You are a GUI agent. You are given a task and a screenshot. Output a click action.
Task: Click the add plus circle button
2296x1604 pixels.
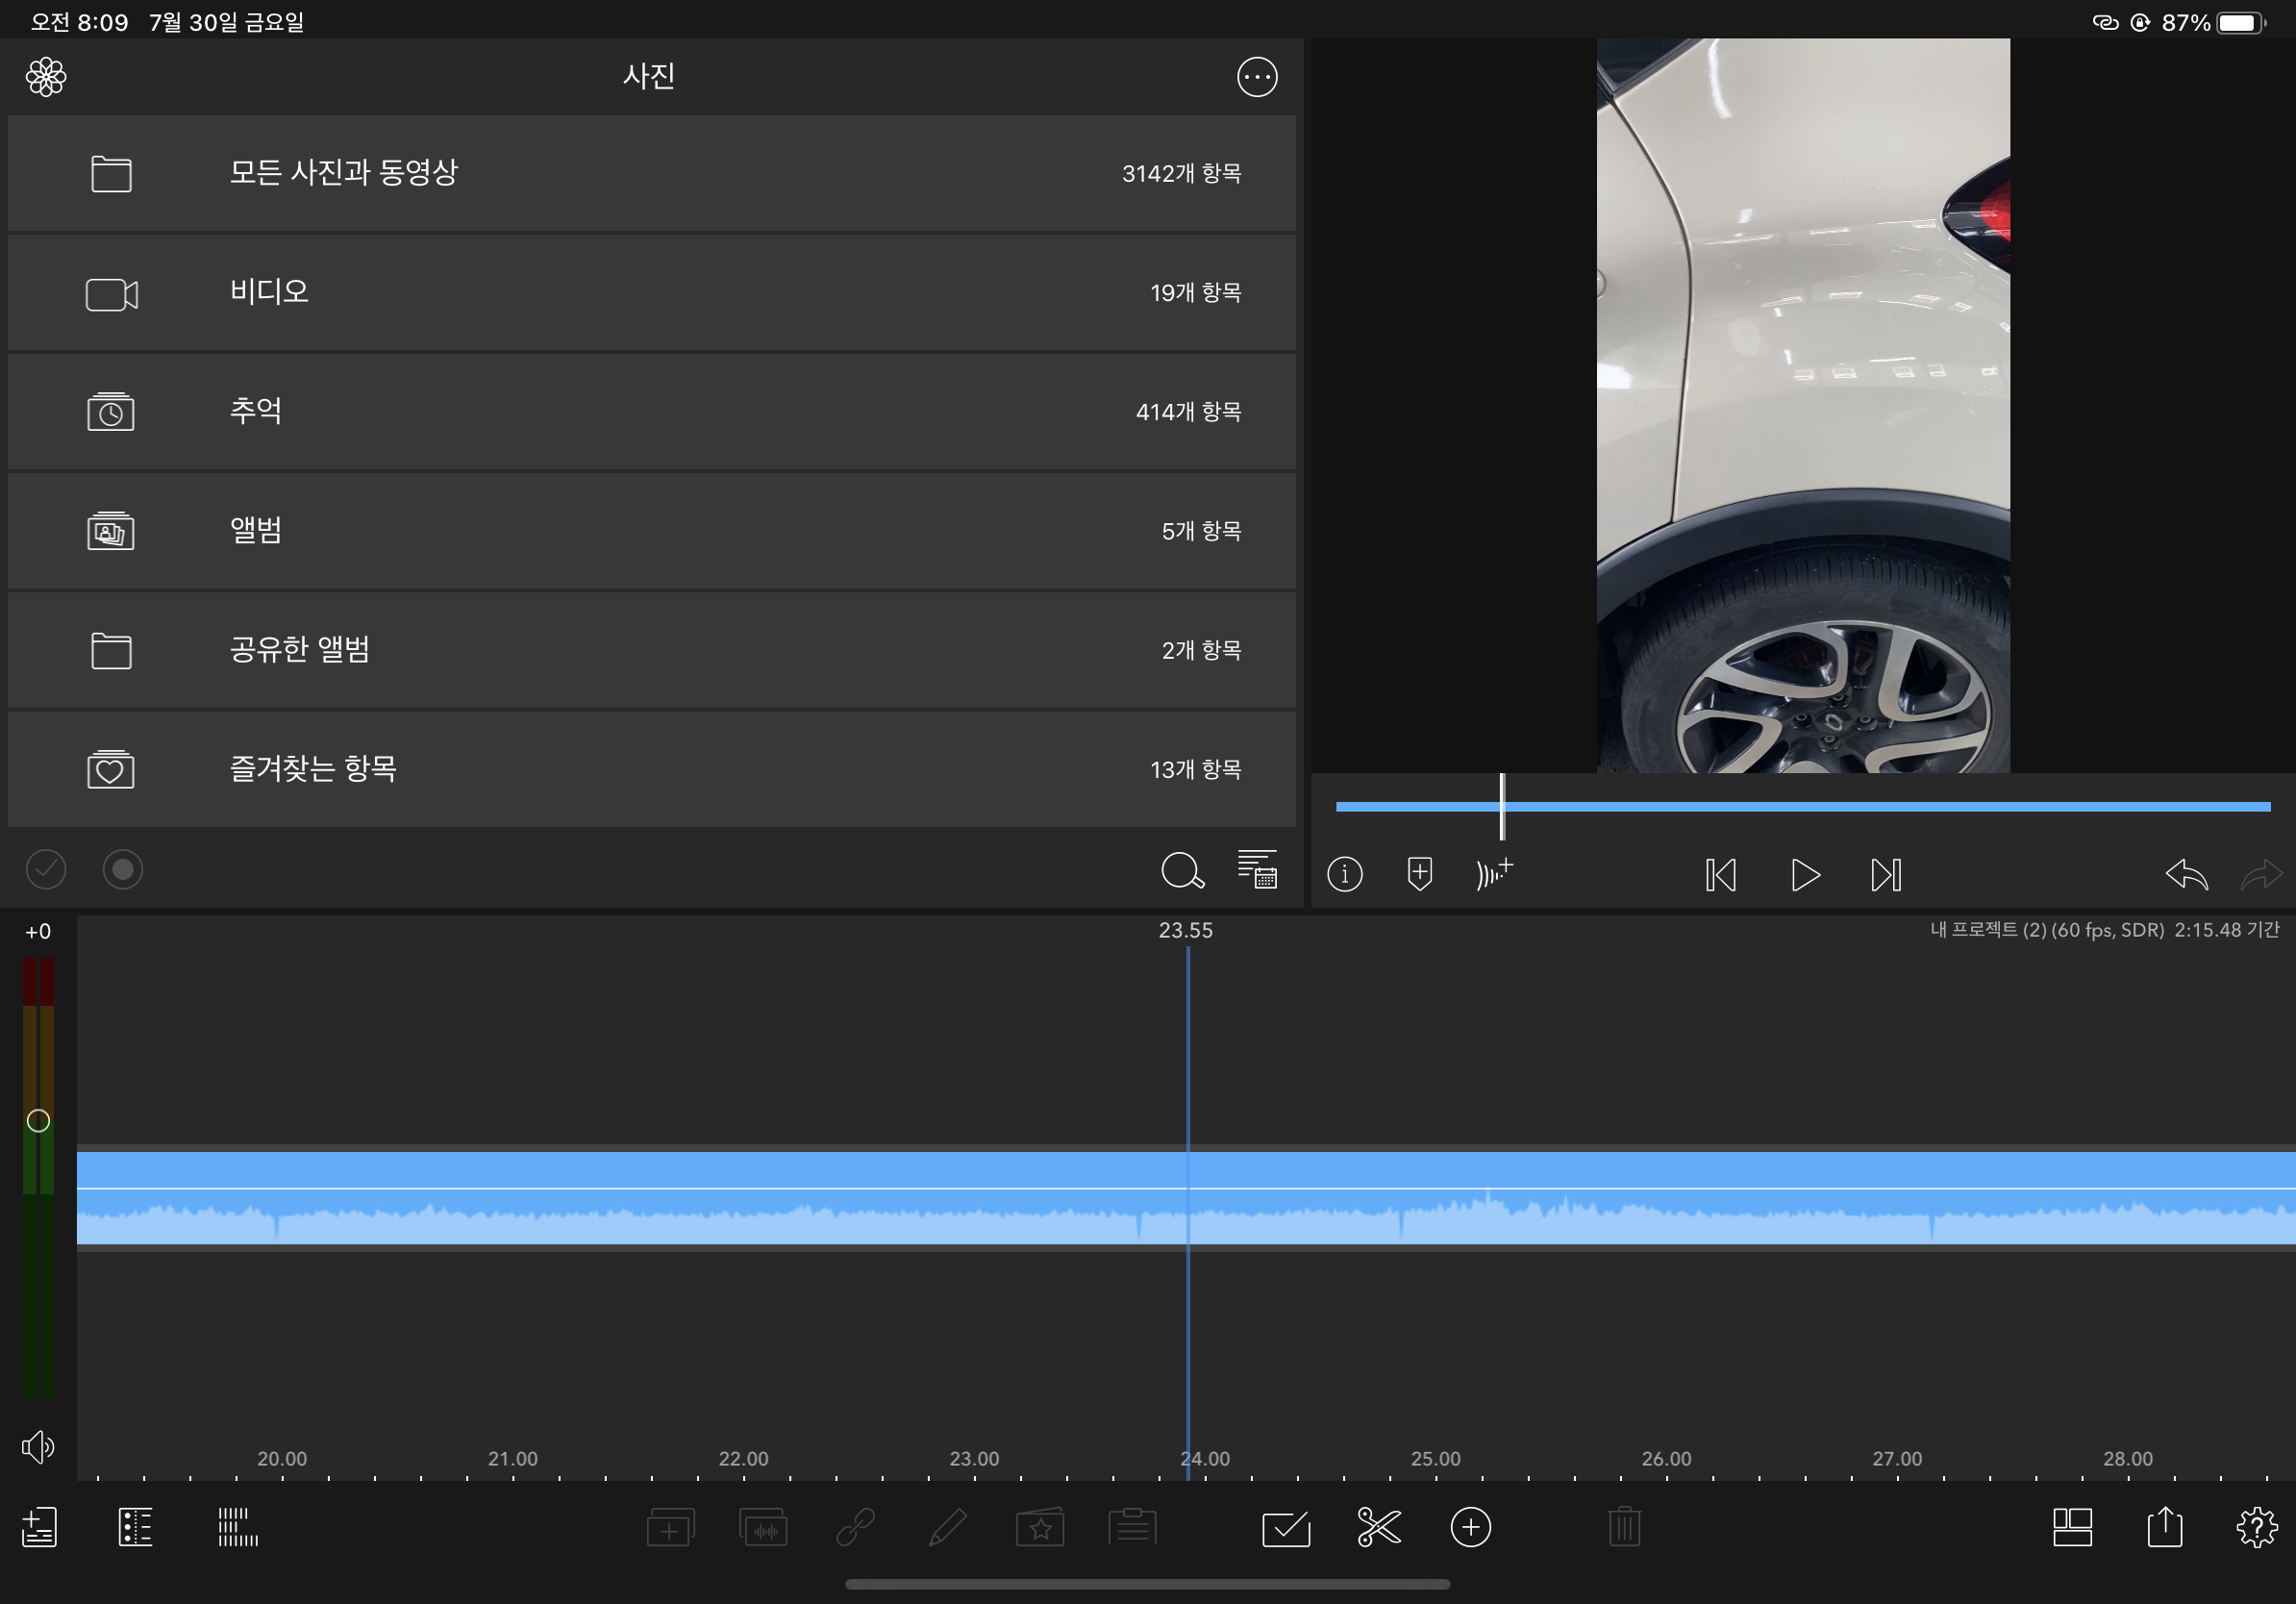pyautogui.click(x=1470, y=1527)
